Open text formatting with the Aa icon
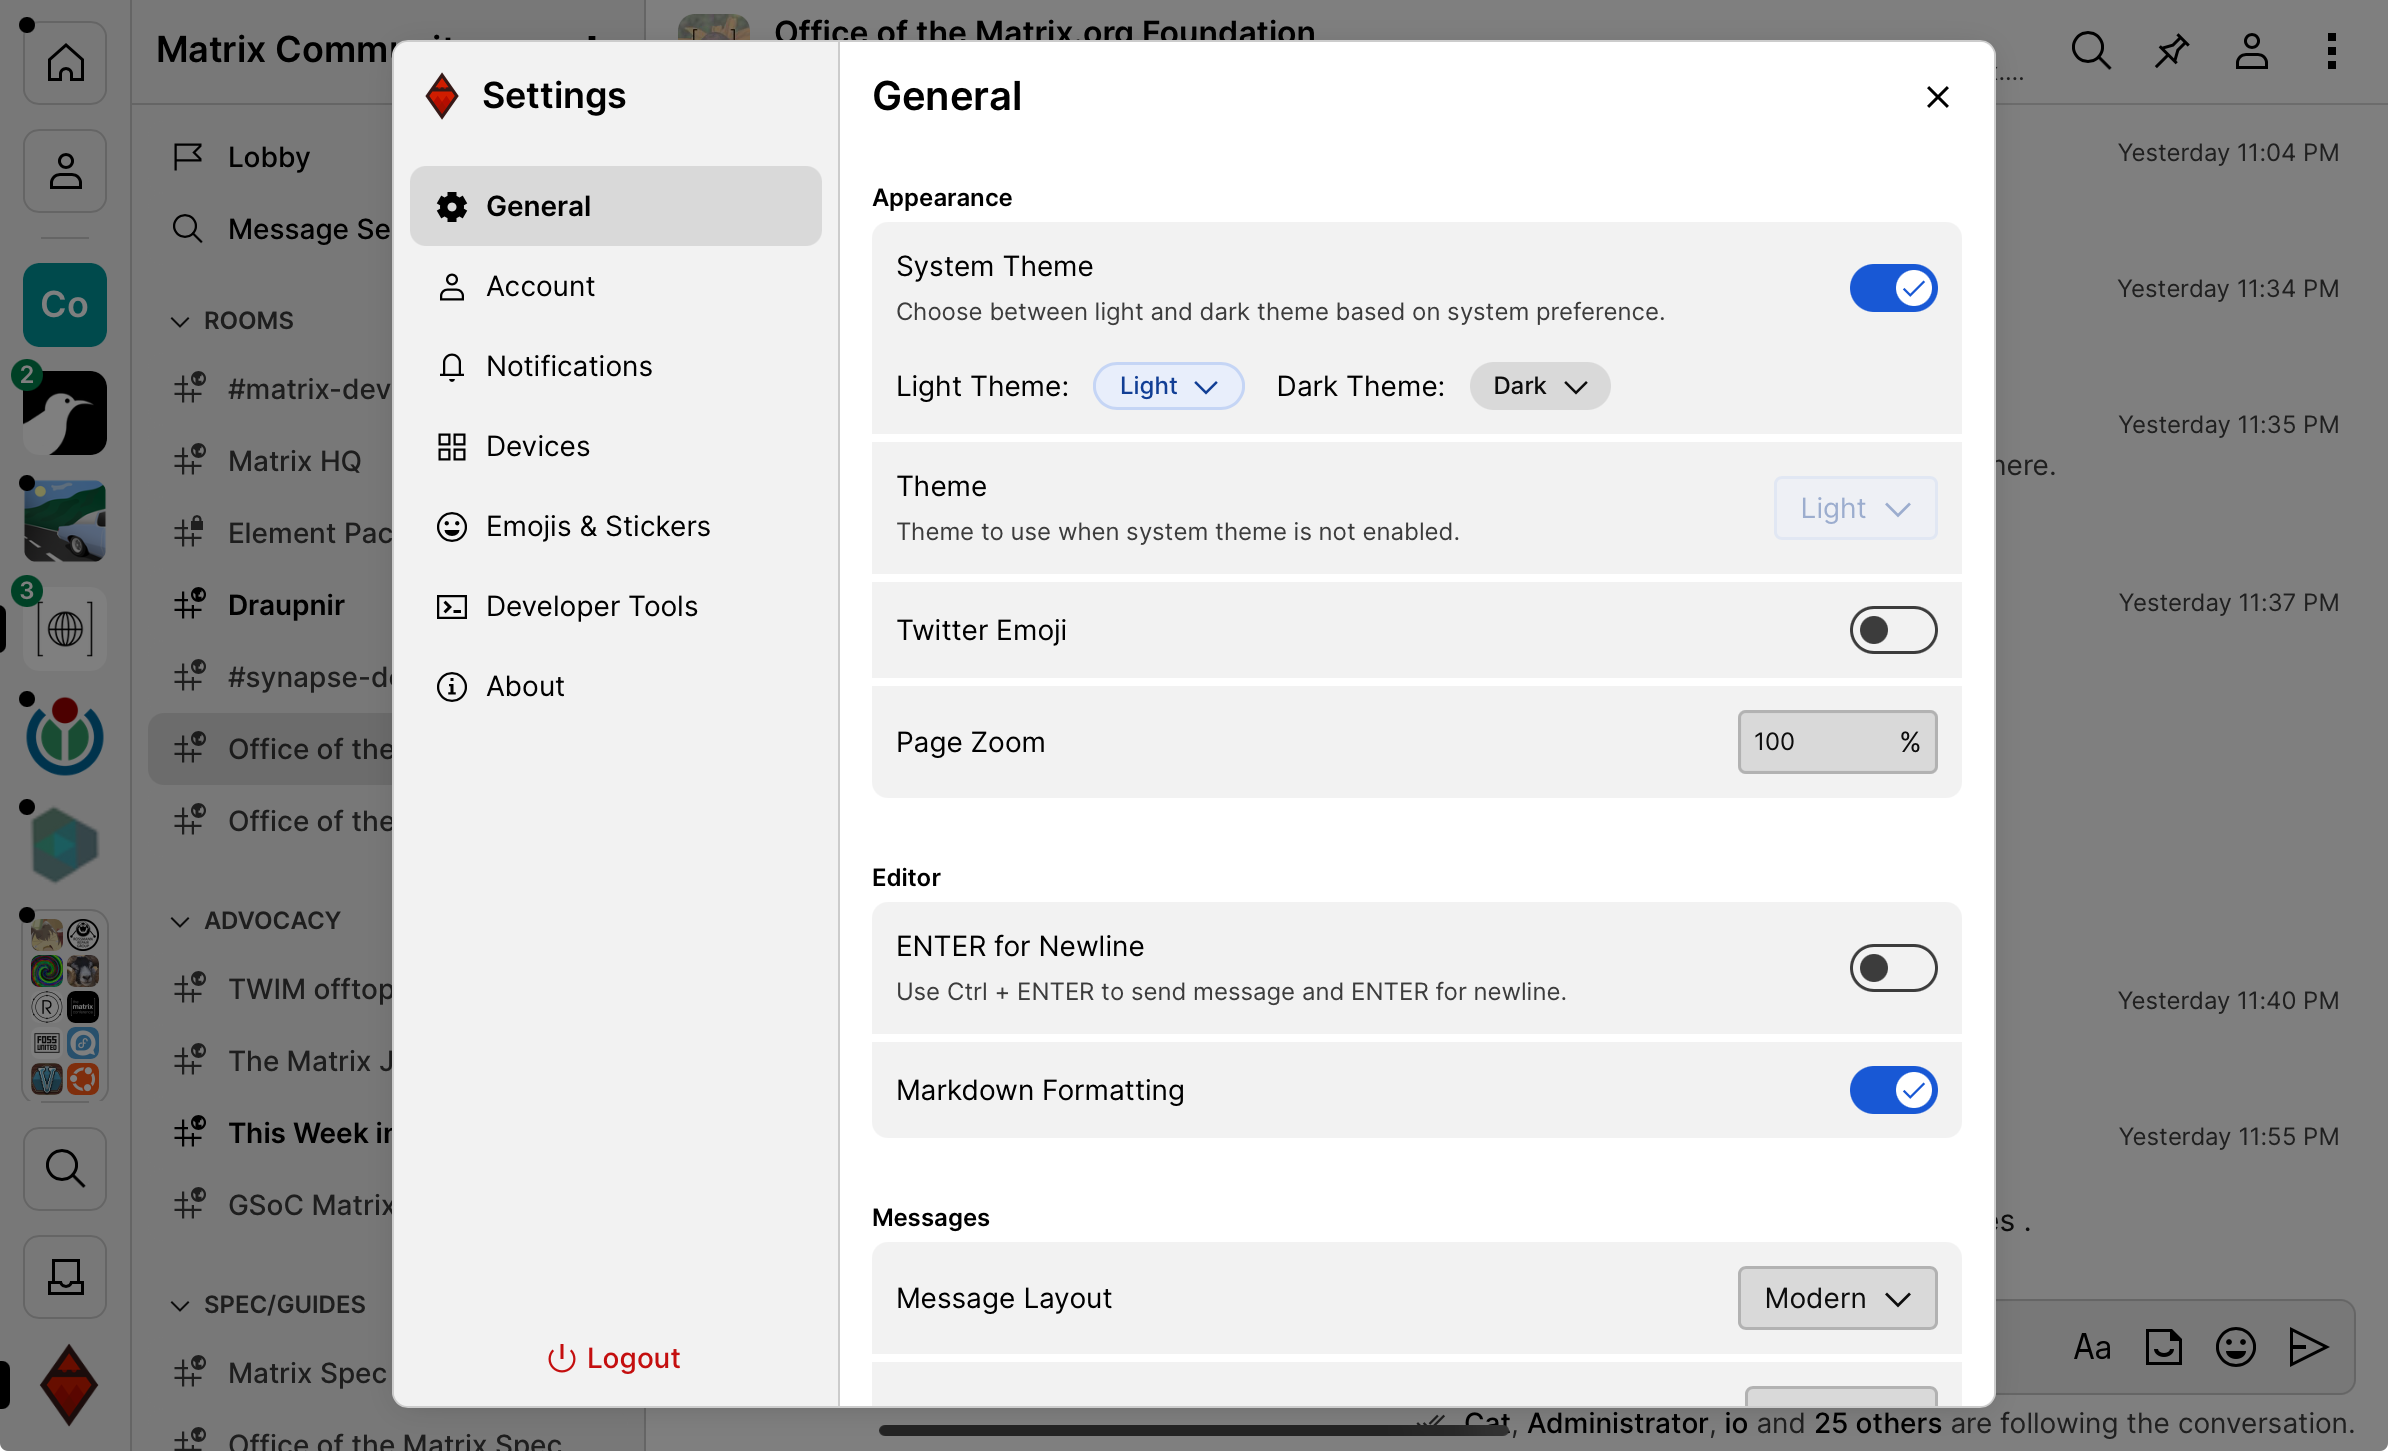This screenshot has width=2388, height=1451. point(2090,1347)
